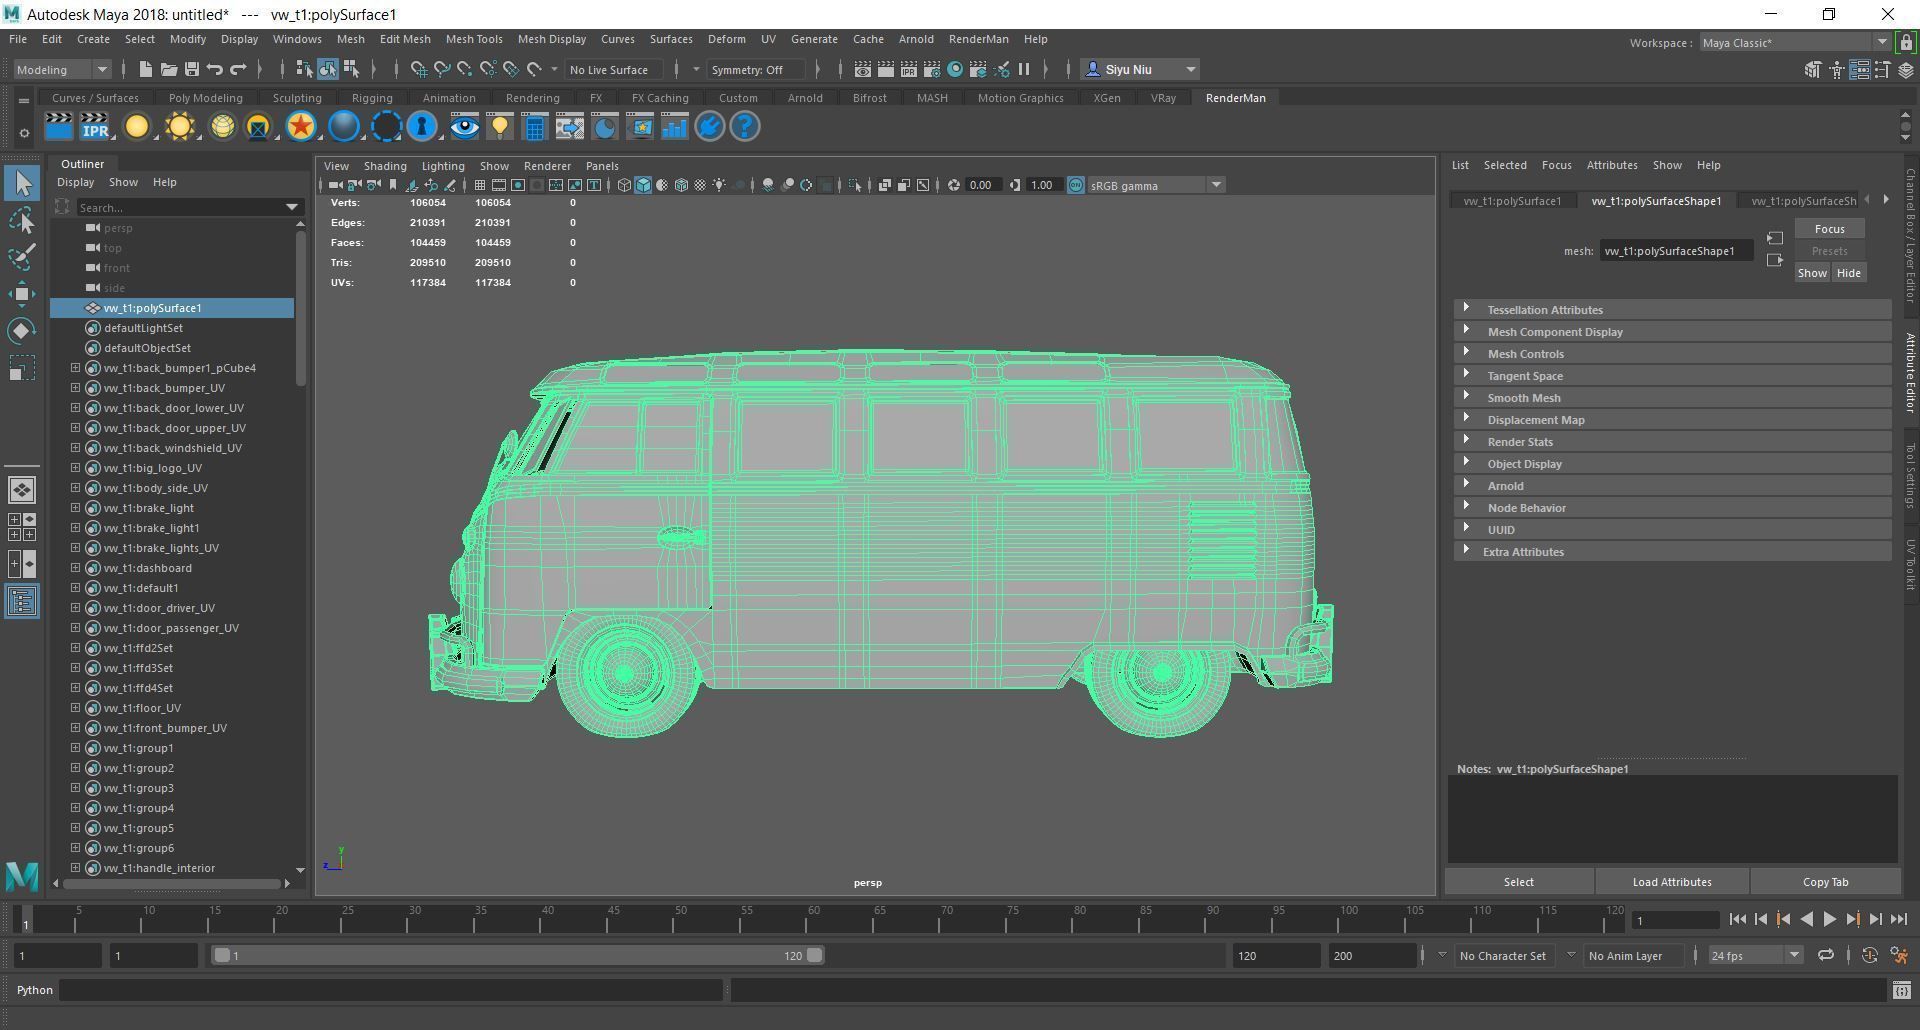Switch to the Arnold shelf tab
This screenshot has width=1920, height=1030.
[x=805, y=98]
